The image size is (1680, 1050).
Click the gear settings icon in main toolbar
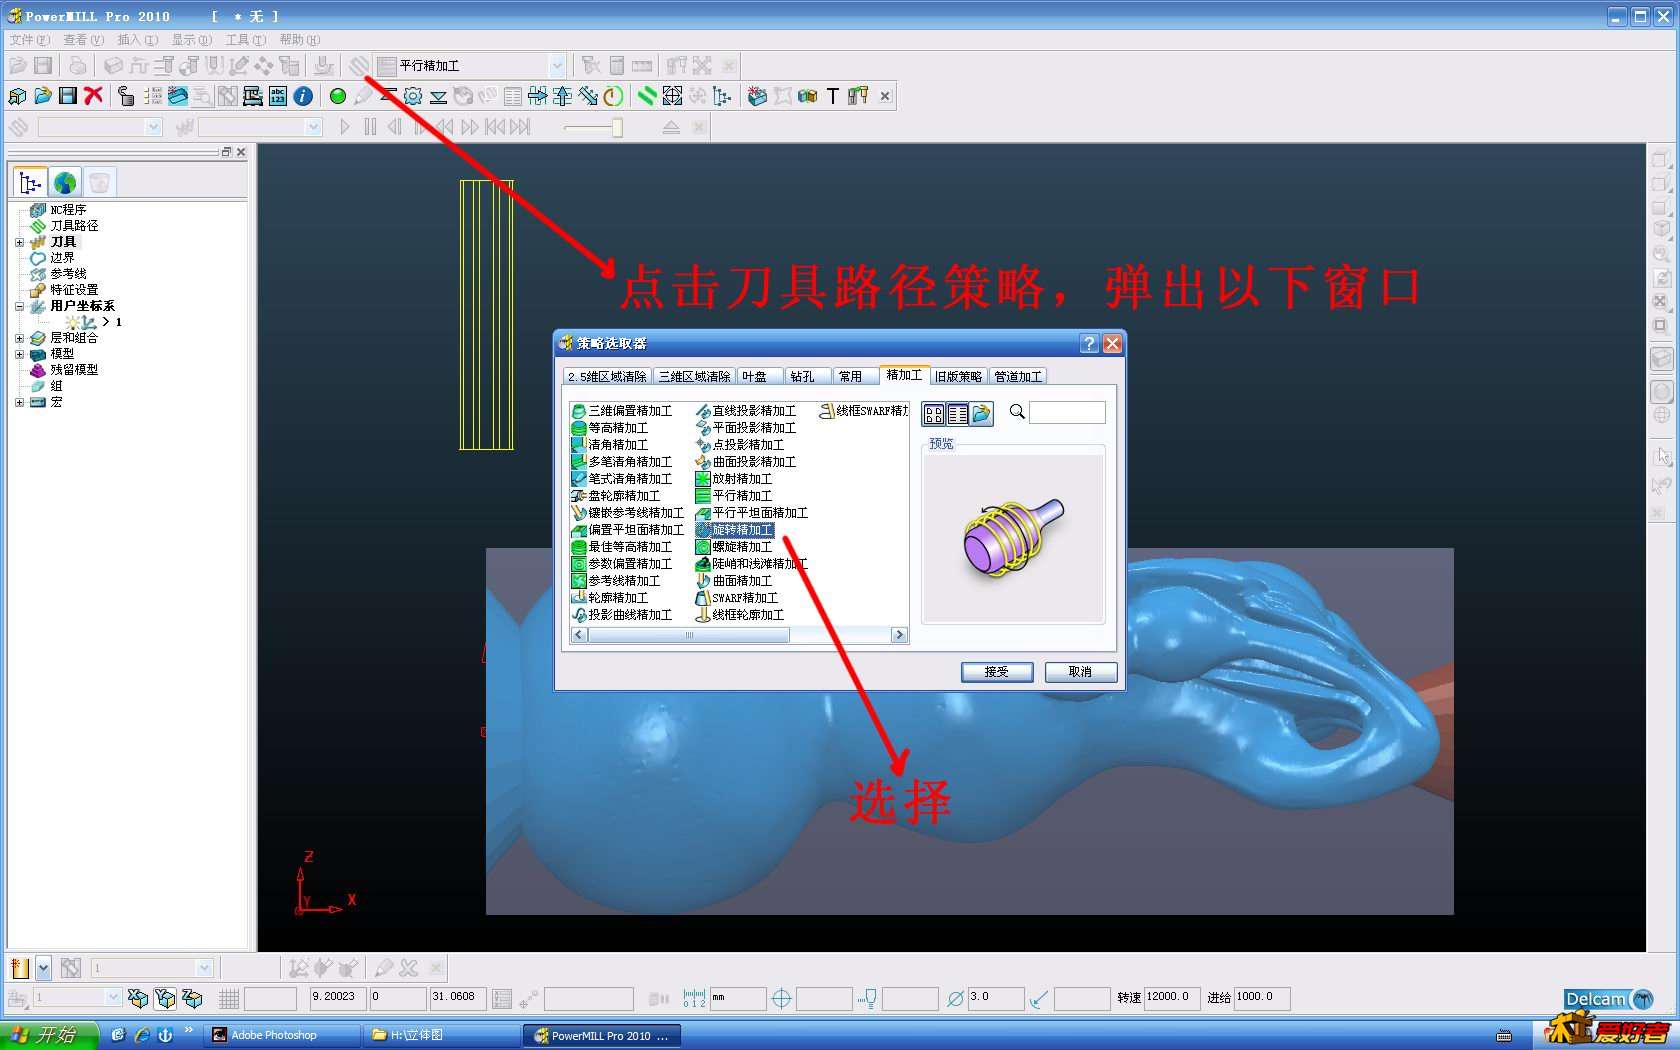[x=413, y=96]
